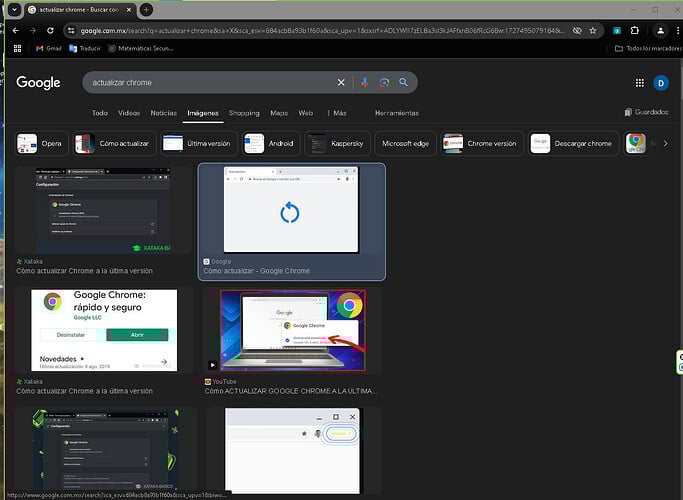Click the magnifier search button

coord(403,82)
